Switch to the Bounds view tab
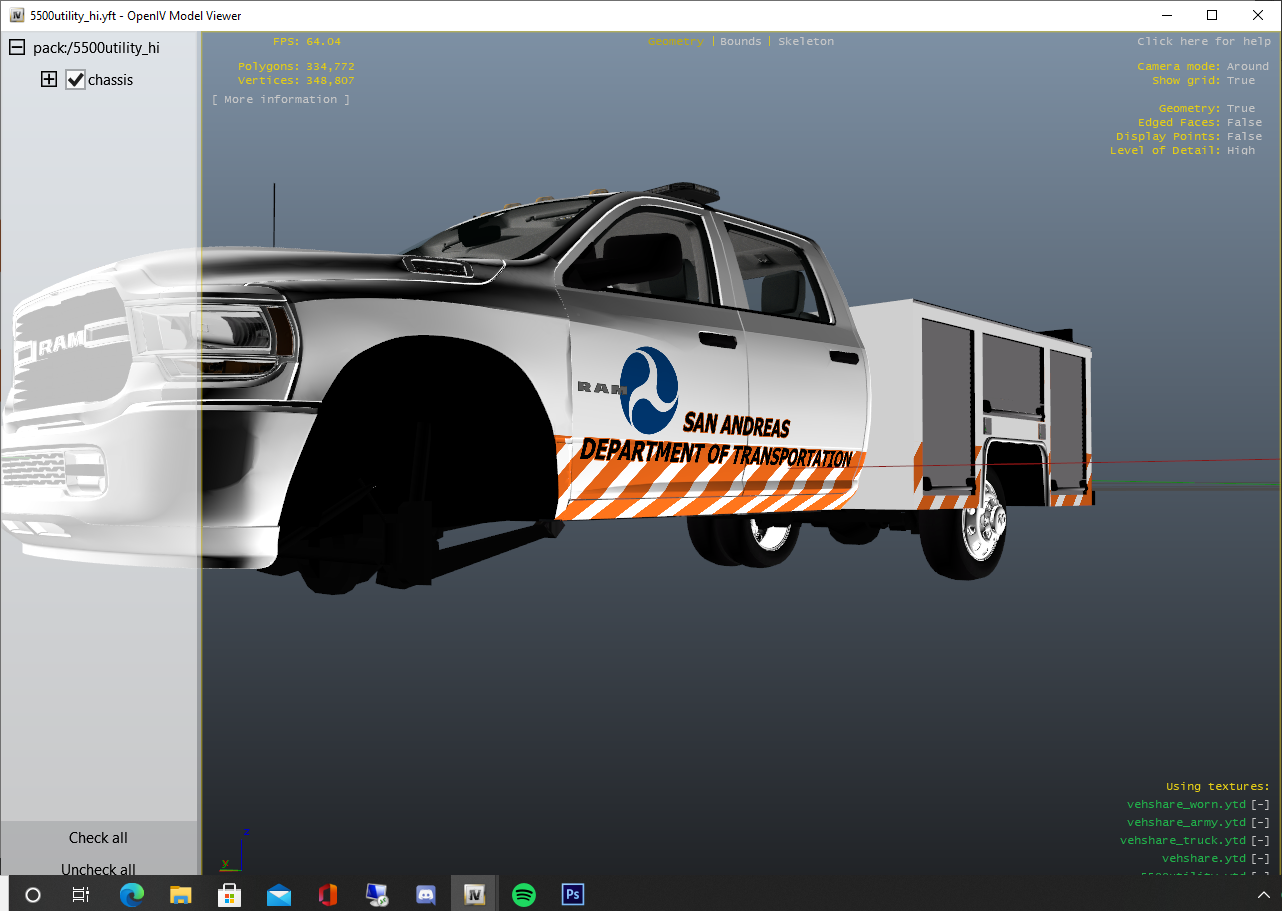This screenshot has height=911, width=1282. tap(740, 42)
